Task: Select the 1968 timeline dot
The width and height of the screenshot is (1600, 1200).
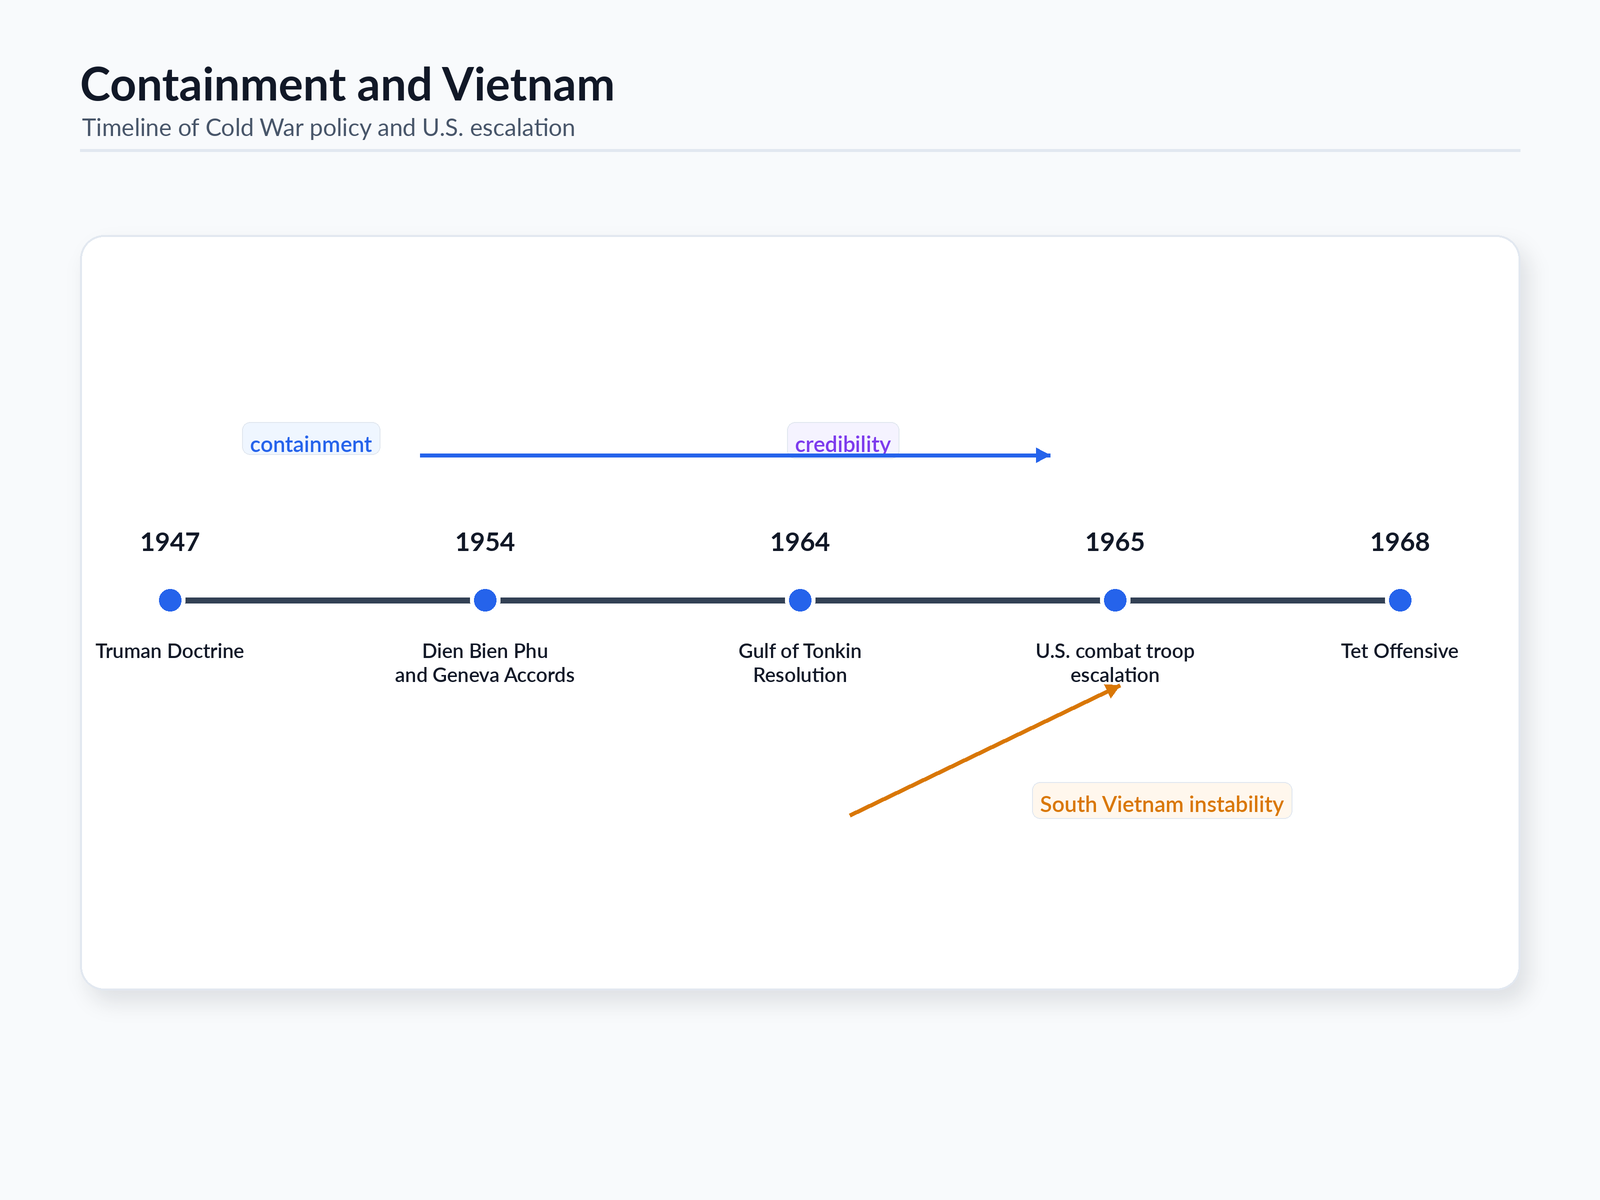Action: tap(1400, 600)
